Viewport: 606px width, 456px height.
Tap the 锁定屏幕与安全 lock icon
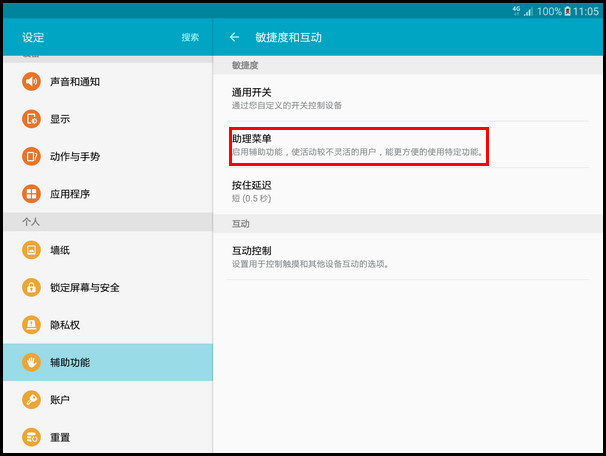31,288
